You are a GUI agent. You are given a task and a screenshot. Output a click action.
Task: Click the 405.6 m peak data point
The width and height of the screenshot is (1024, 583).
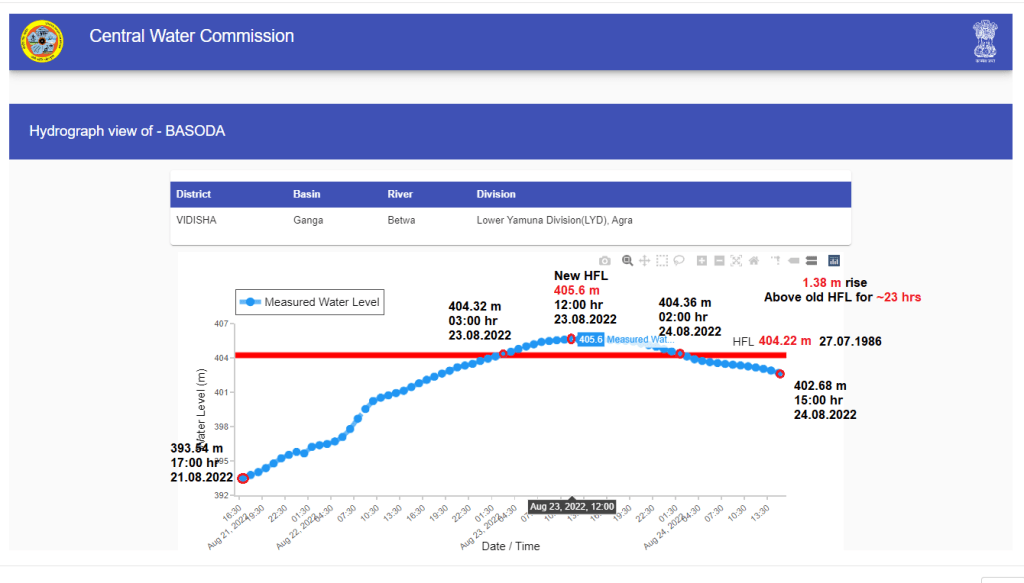click(x=571, y=339)
